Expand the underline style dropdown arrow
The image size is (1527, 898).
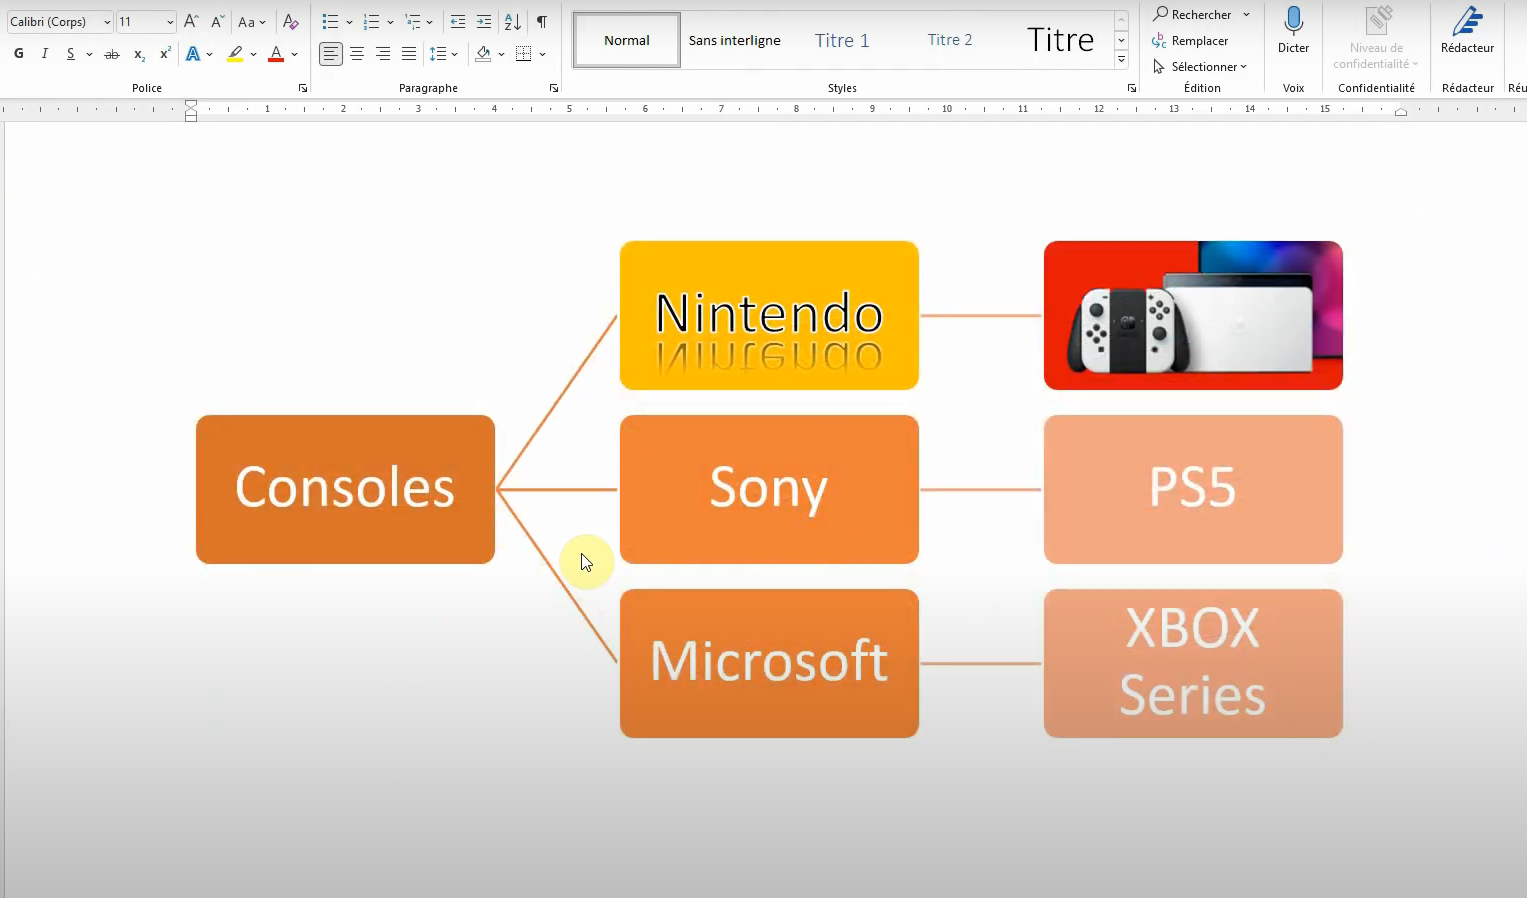click(89, 54)
